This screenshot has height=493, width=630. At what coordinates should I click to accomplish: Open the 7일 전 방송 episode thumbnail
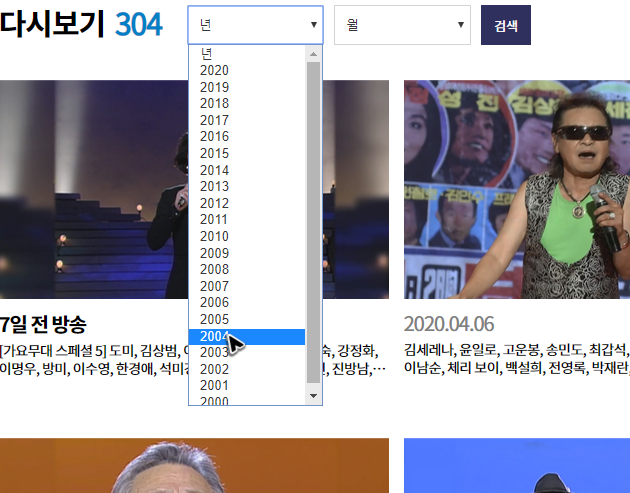pyautogui.click(x=194, y=189)
